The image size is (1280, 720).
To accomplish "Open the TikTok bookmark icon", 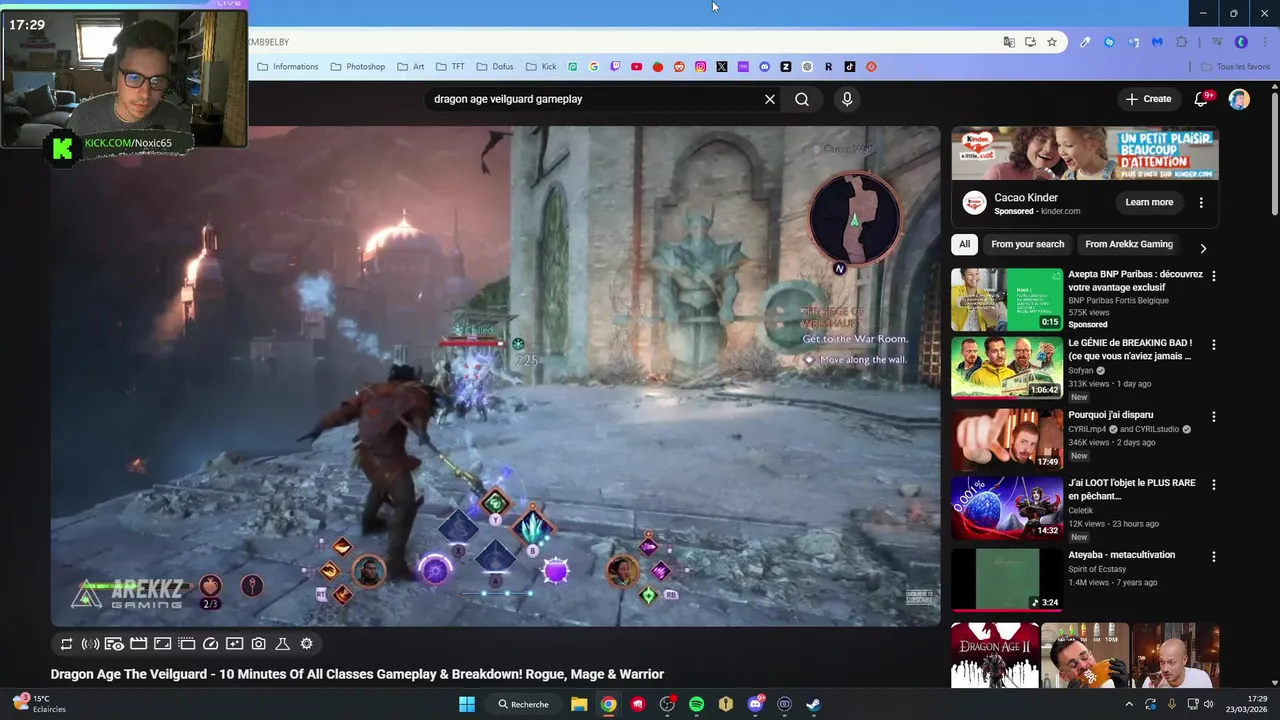I will tap(850, 67).
